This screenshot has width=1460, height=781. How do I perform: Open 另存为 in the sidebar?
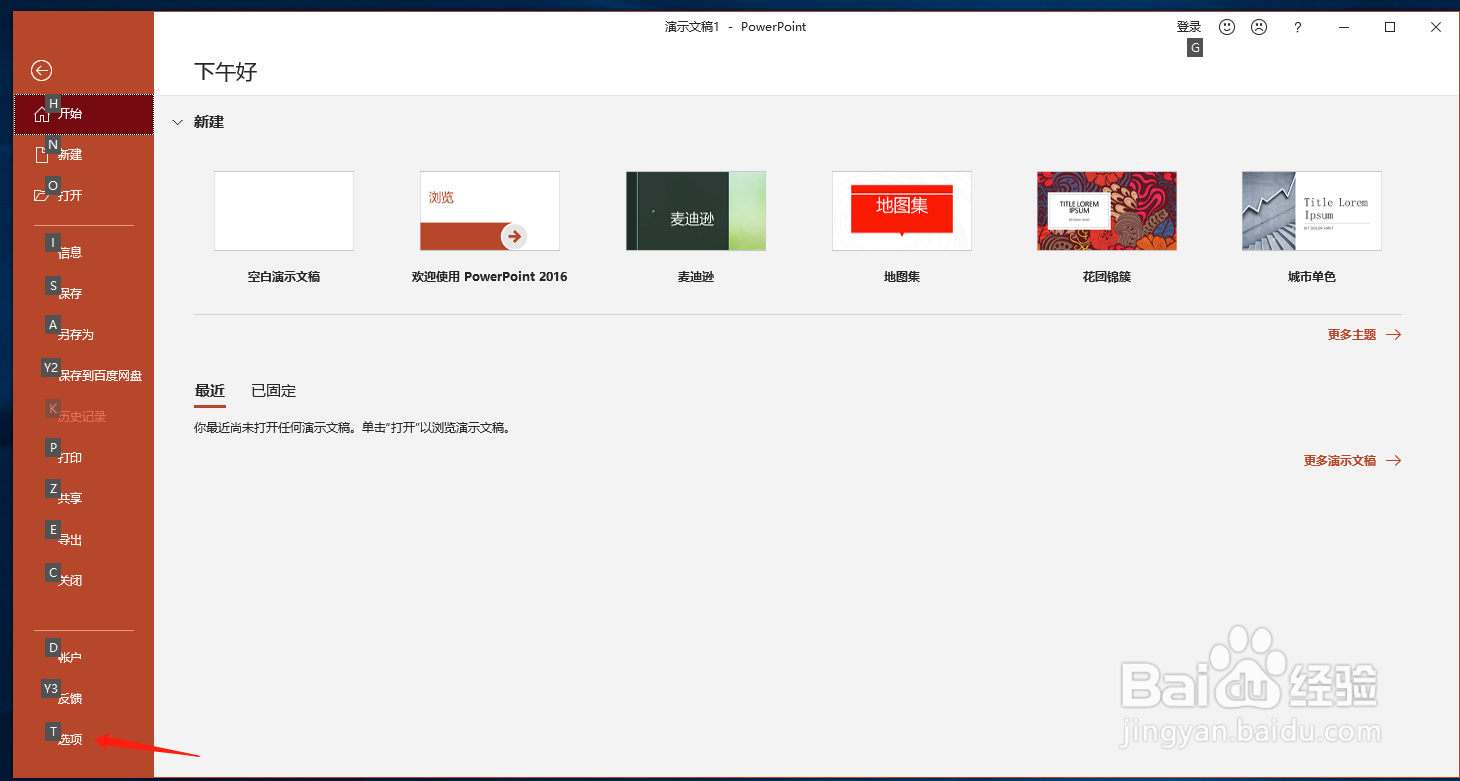pos(84,335)
